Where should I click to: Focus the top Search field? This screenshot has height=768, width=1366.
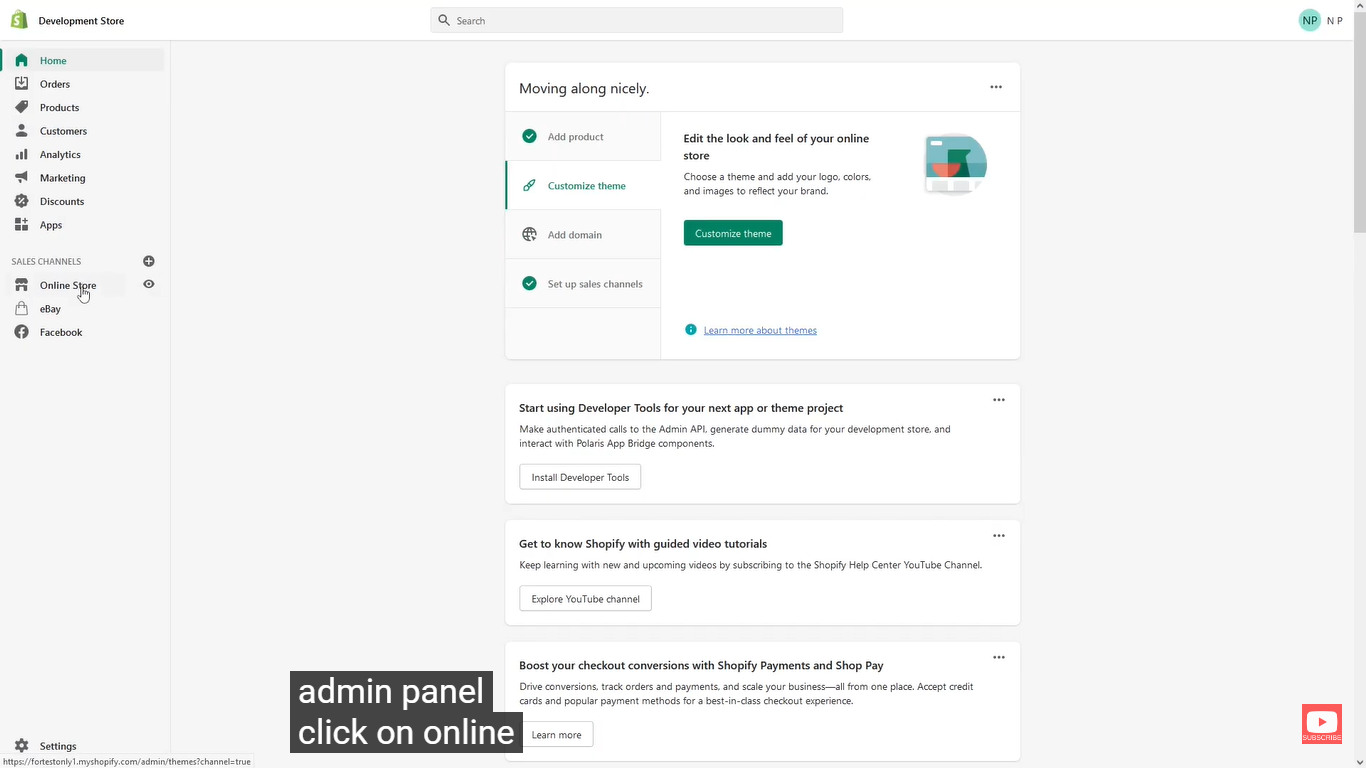637,20
